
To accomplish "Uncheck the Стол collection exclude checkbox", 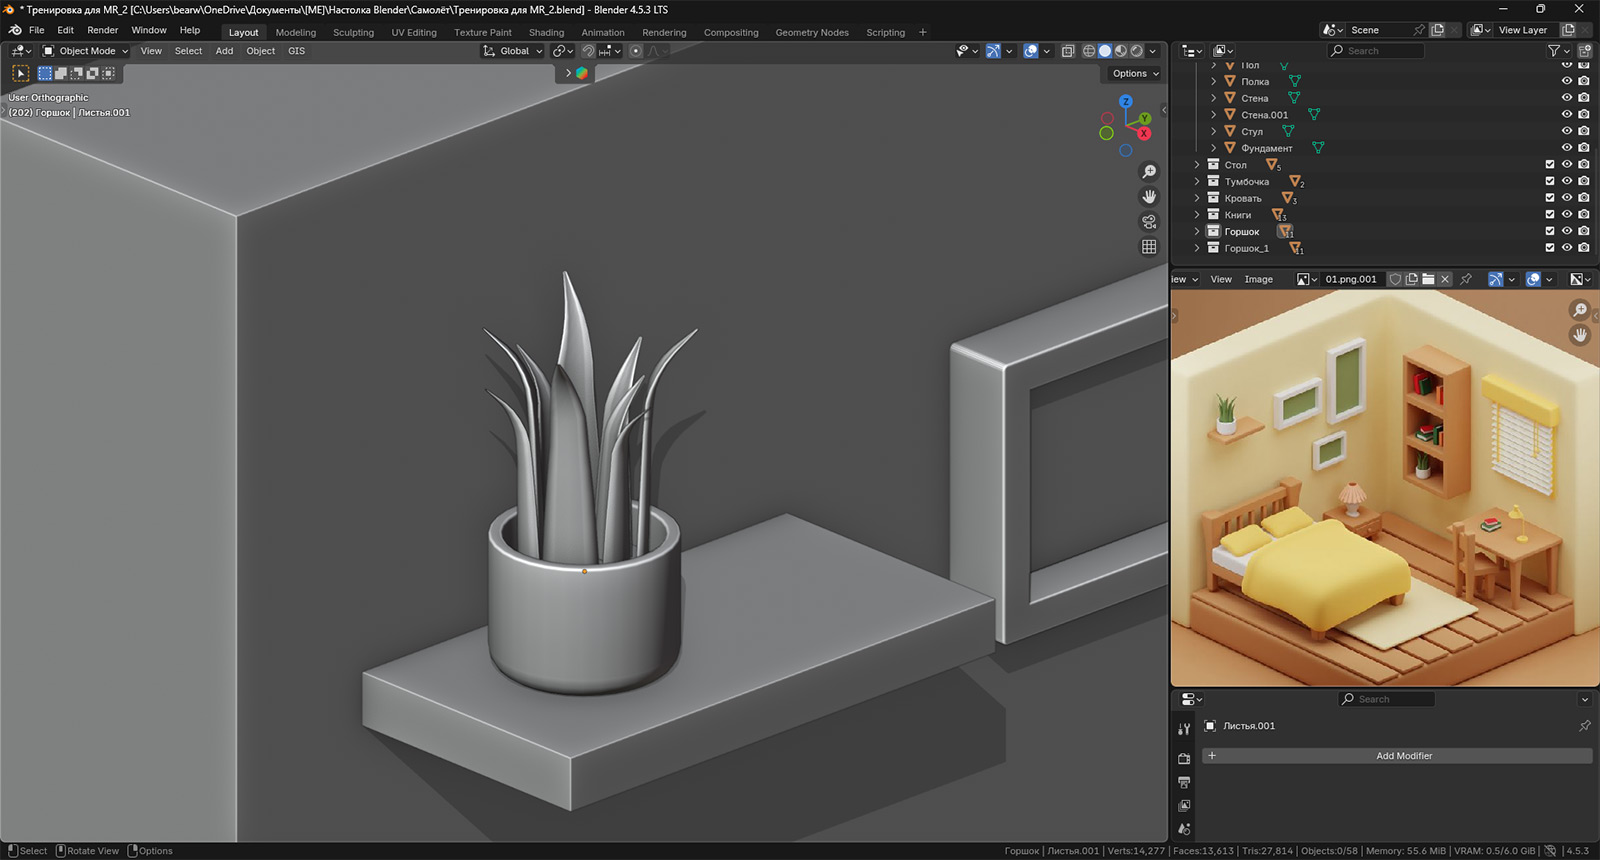I will (x=1550, y=165).
